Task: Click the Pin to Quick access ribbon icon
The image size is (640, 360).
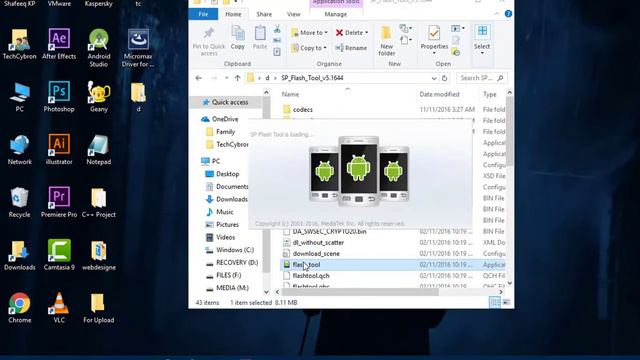Action: tap(209, 42)
